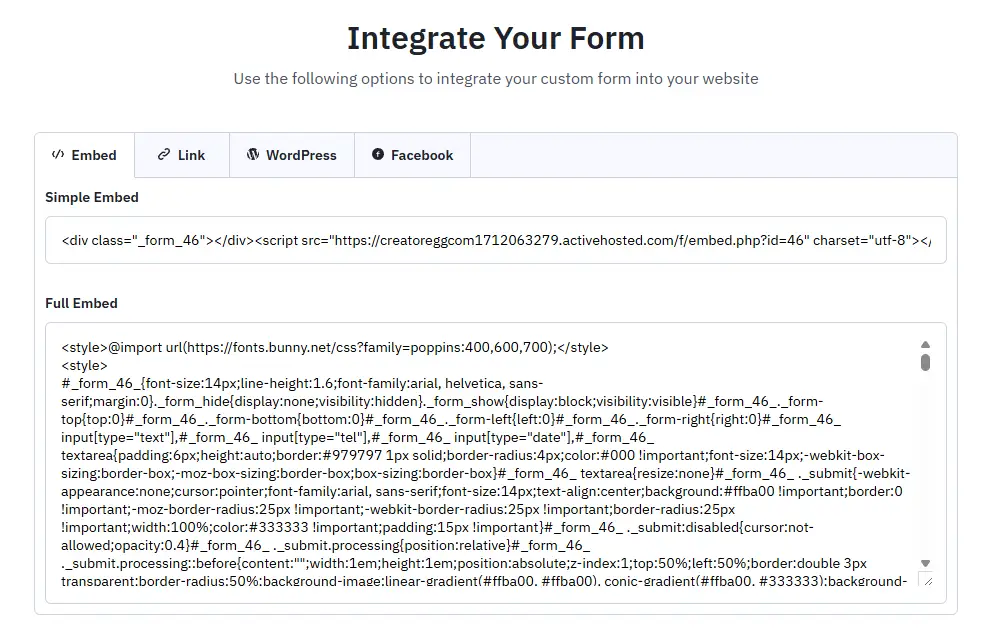Click the Full Embed section label
Image resolution: width=1002 pixels, height=641 pixels.
pyautogui.click(x=82, y=303)
